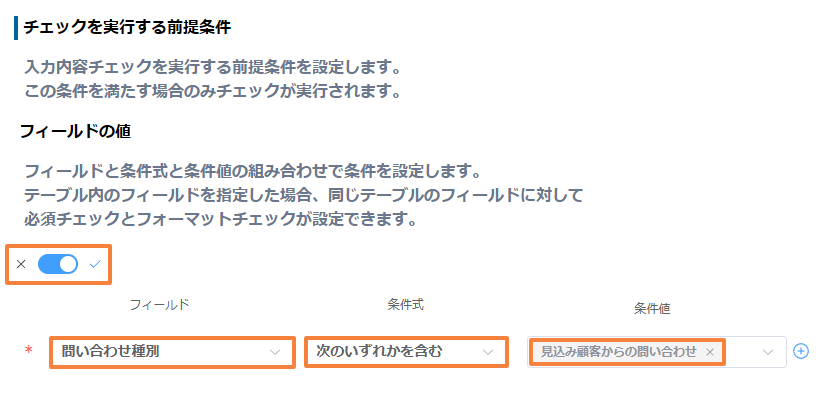Click the red required asterisk

(28, 350)
